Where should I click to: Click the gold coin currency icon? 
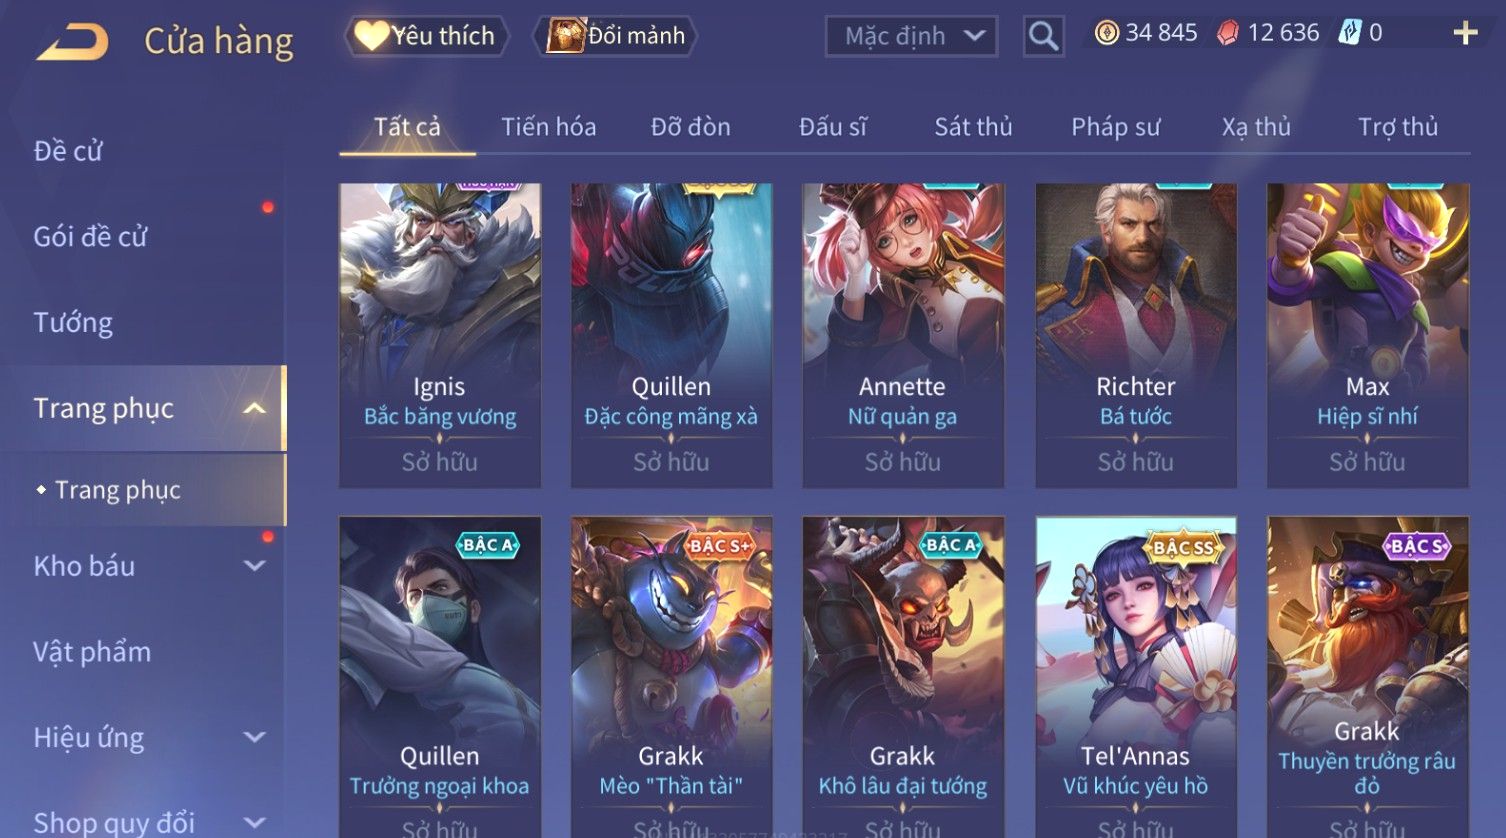point(1106,33)
